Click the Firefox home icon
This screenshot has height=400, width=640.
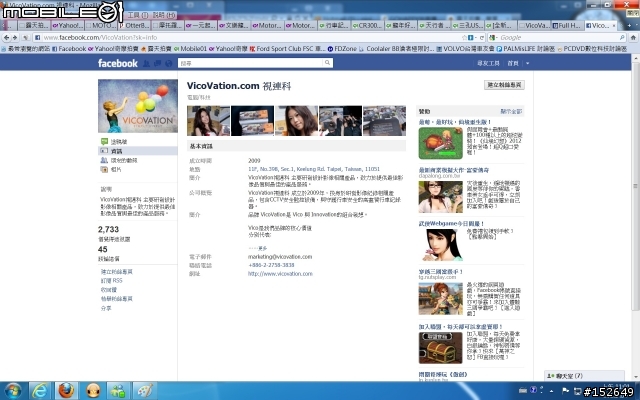coord(633,37)
